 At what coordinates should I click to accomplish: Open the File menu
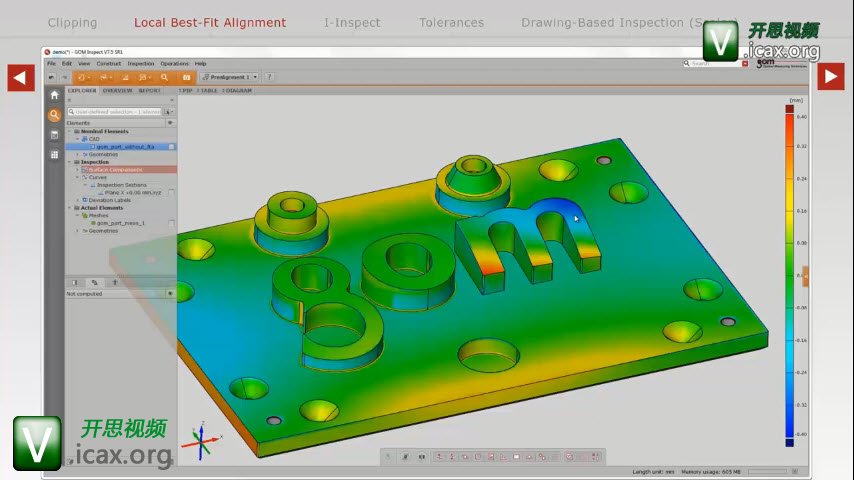51,64
